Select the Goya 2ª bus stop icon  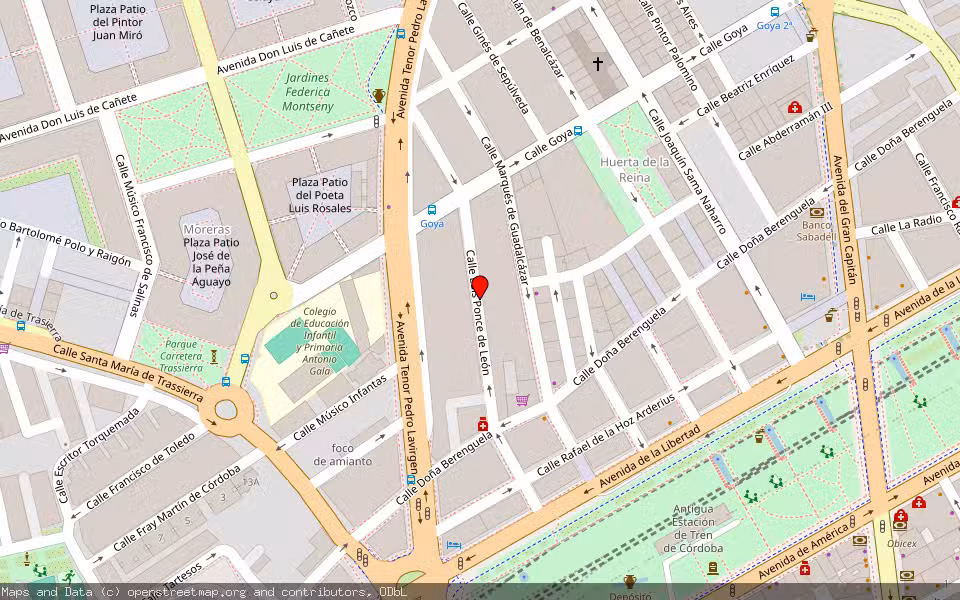tap(774, 12)
